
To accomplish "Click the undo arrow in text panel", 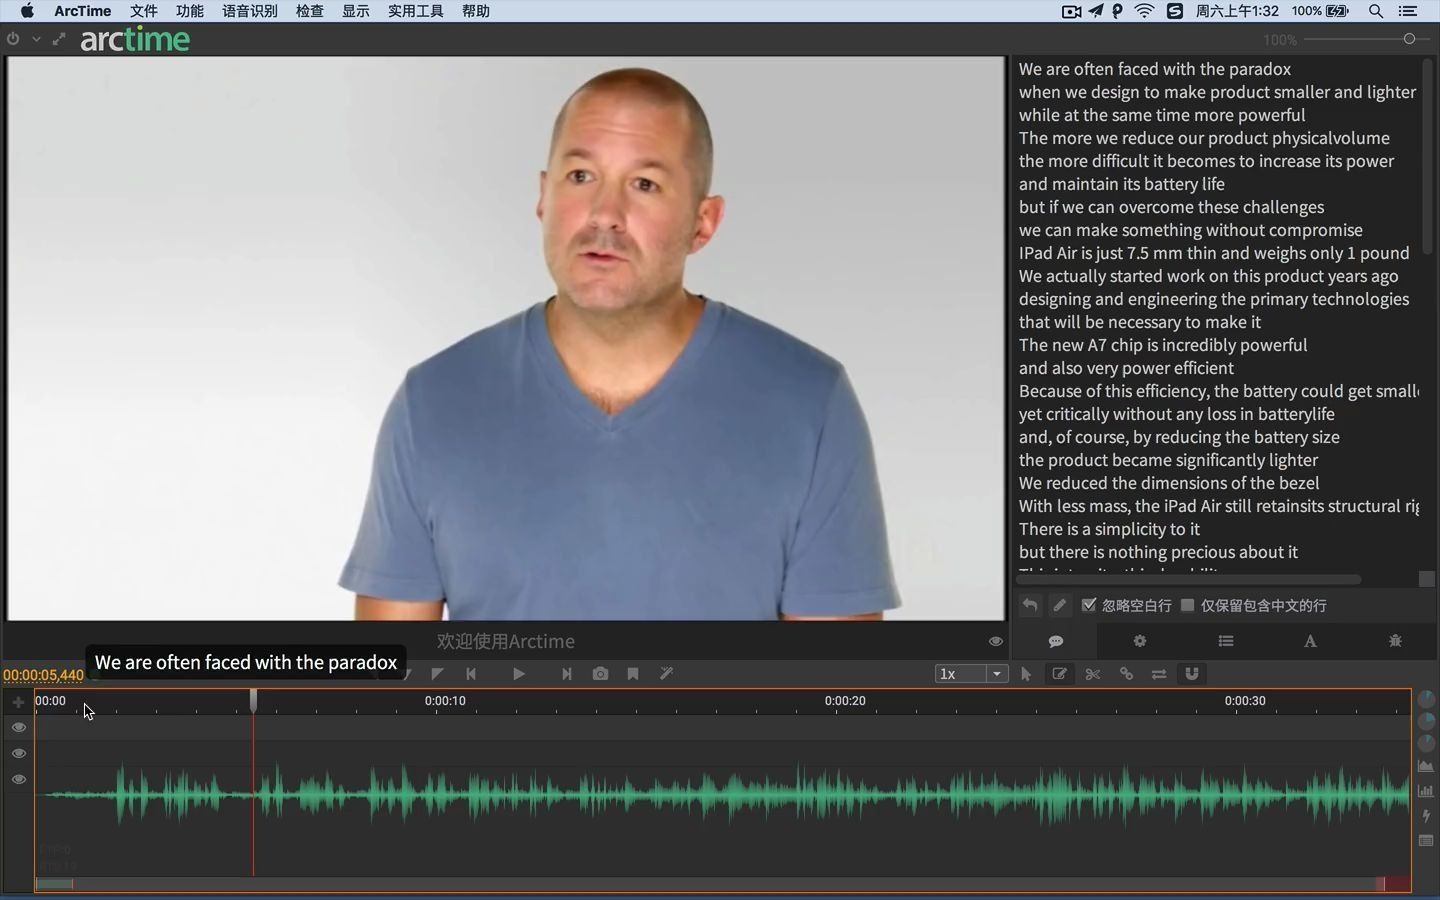I will [1030, 605].
